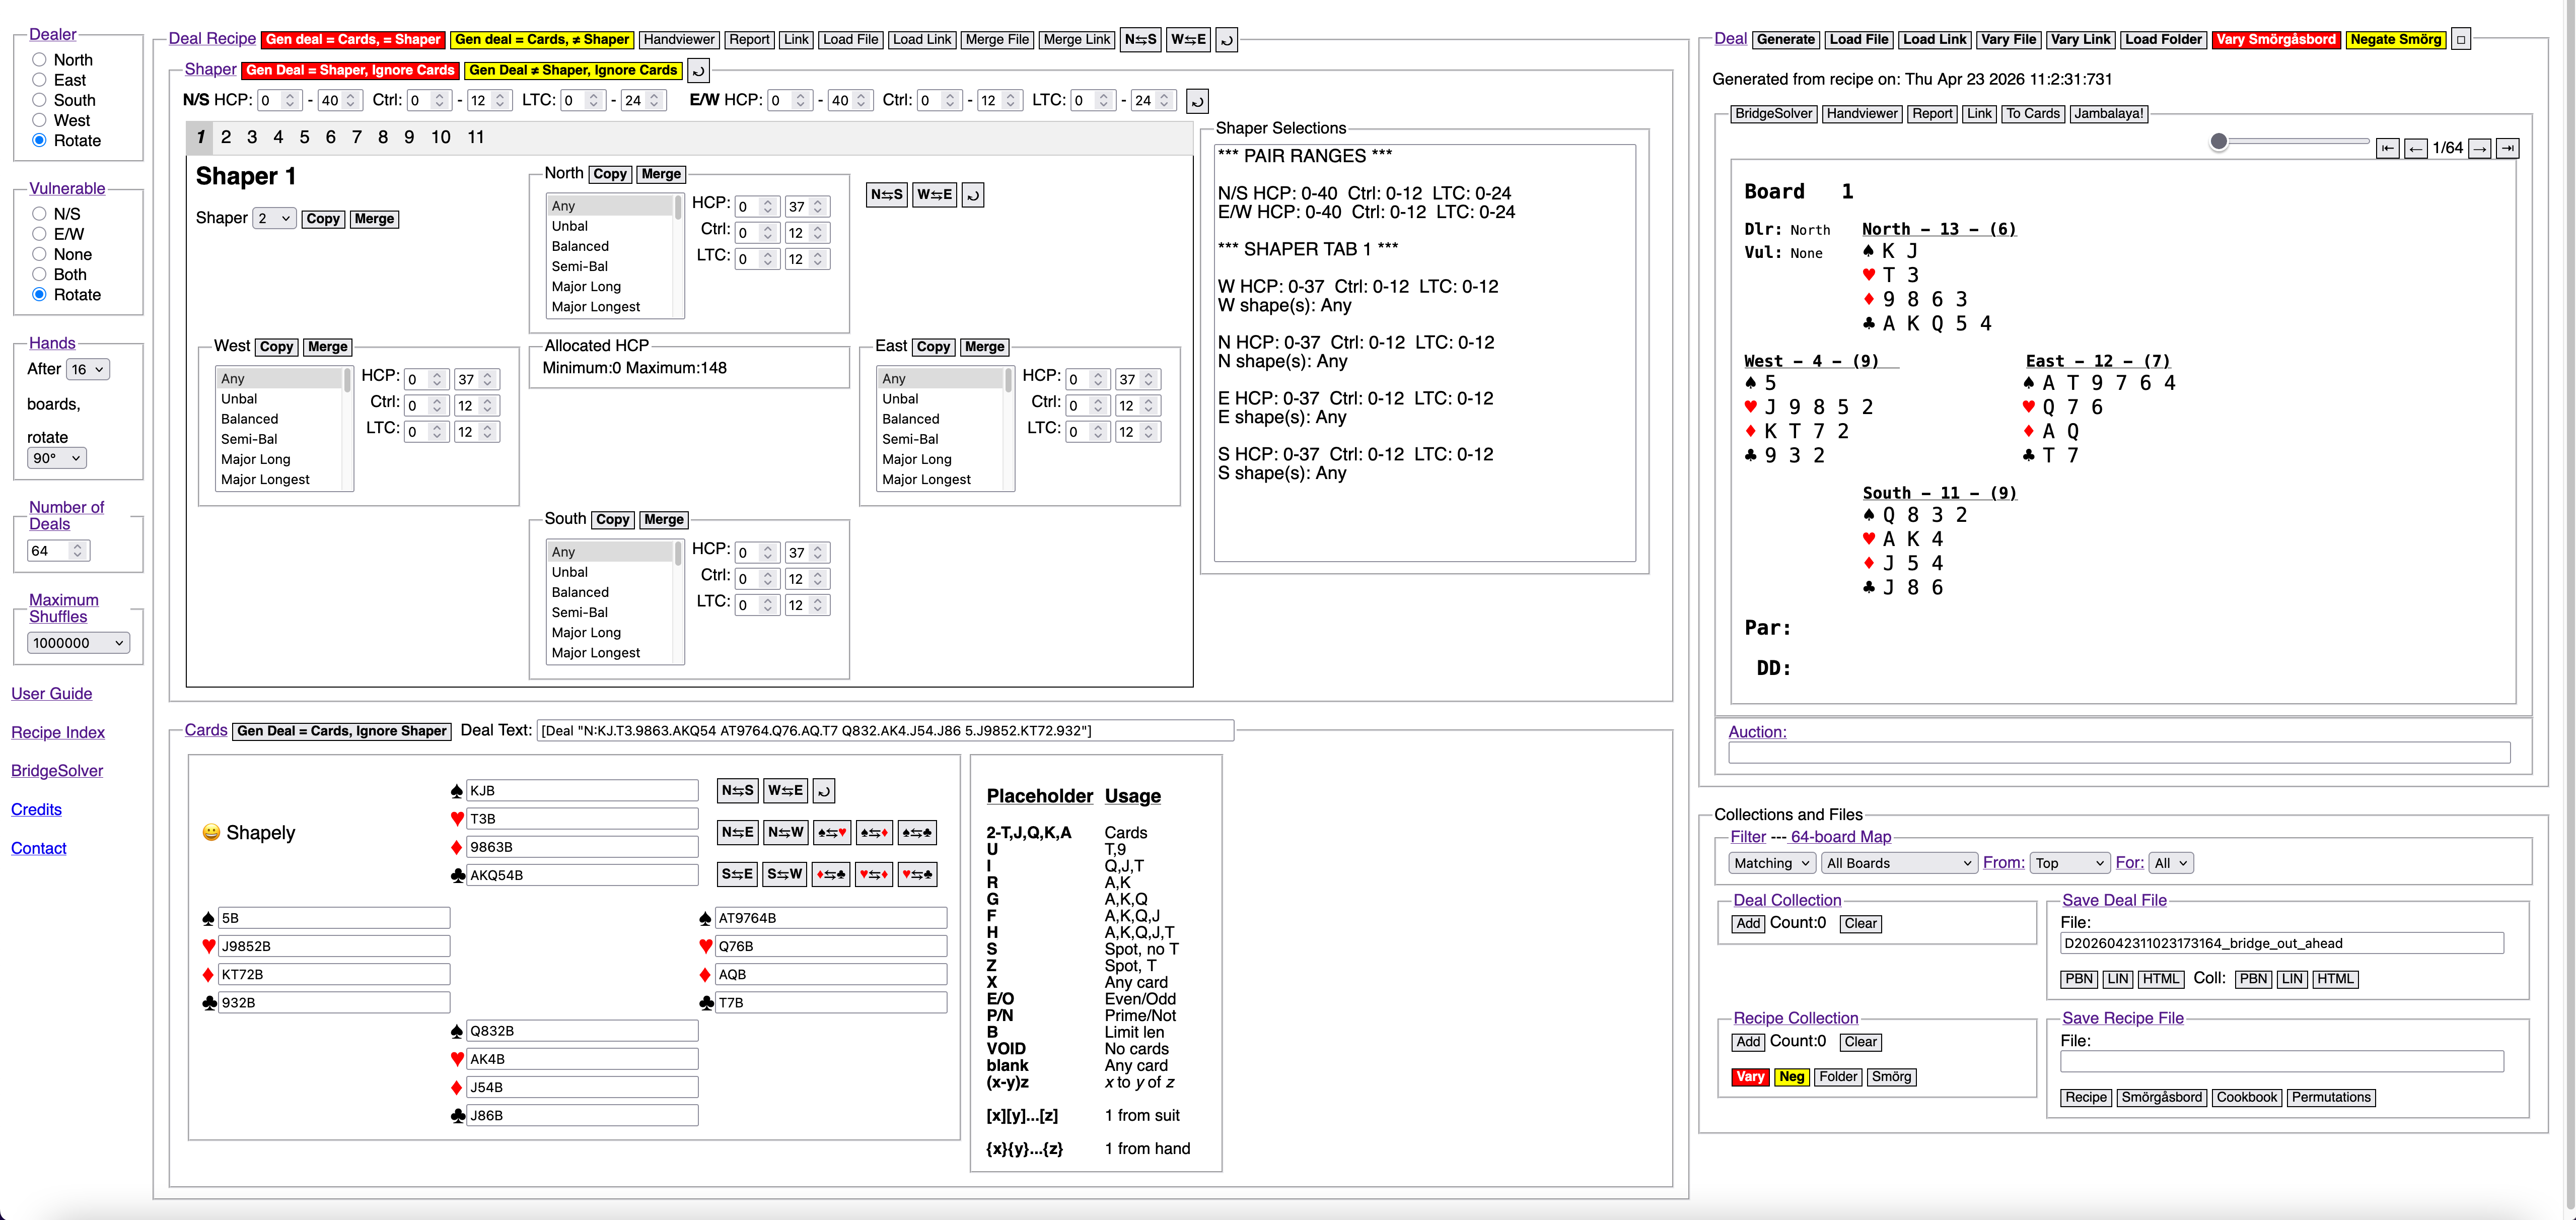Screen dimensions: 2576x1220
Task: Select South as dealer
Action: [x=39, y=100]
